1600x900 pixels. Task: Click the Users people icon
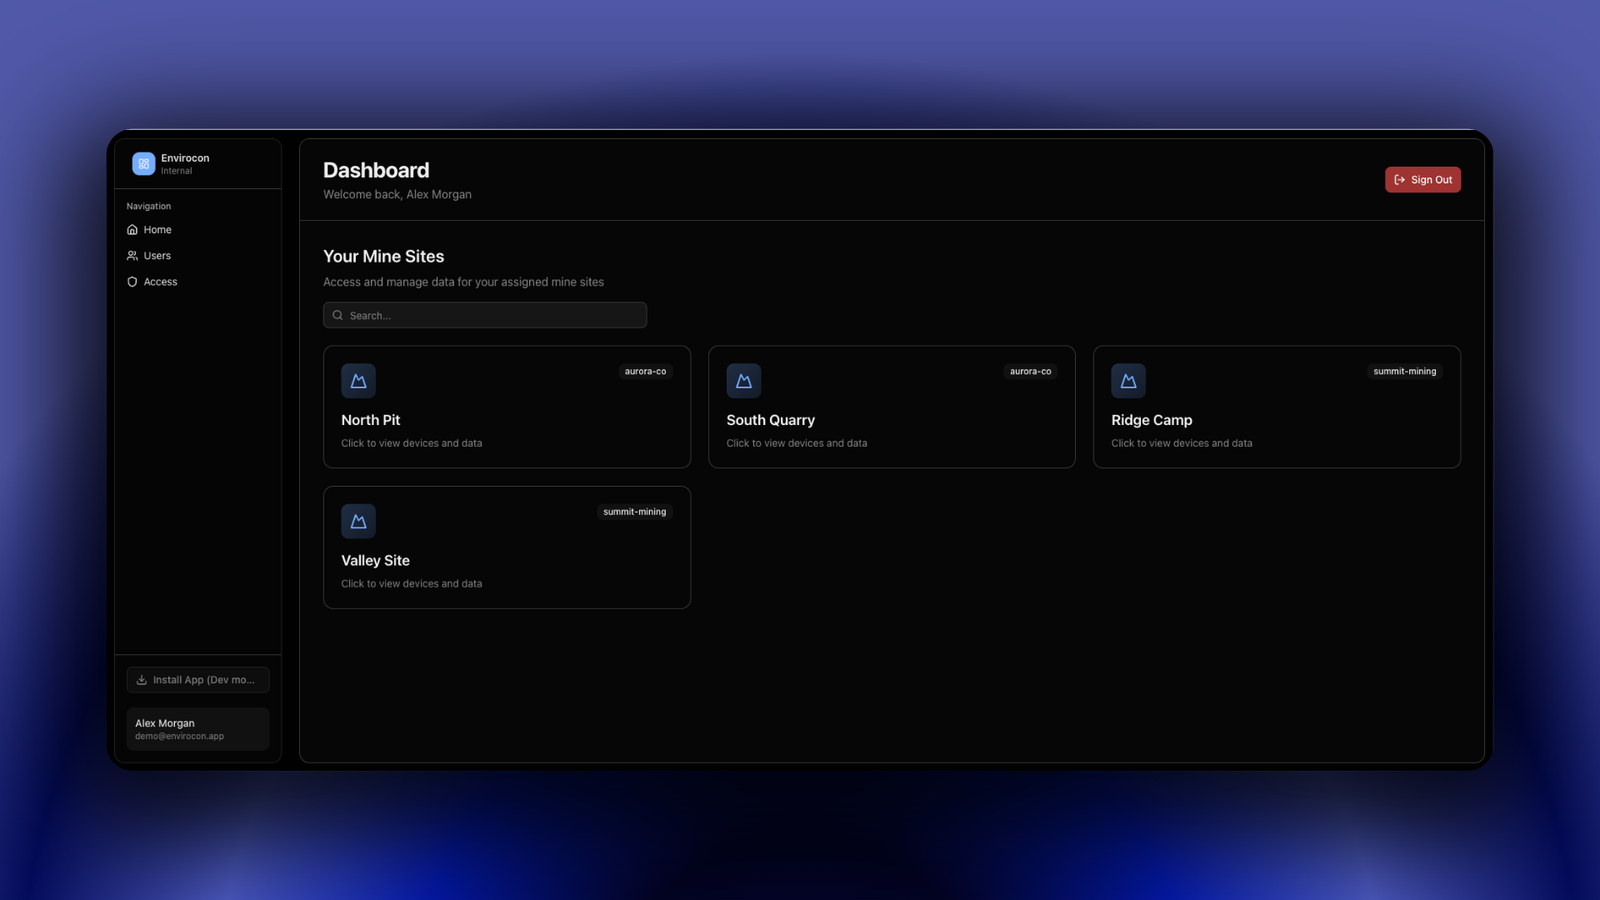pyautogui.click(x=132, y=256)
